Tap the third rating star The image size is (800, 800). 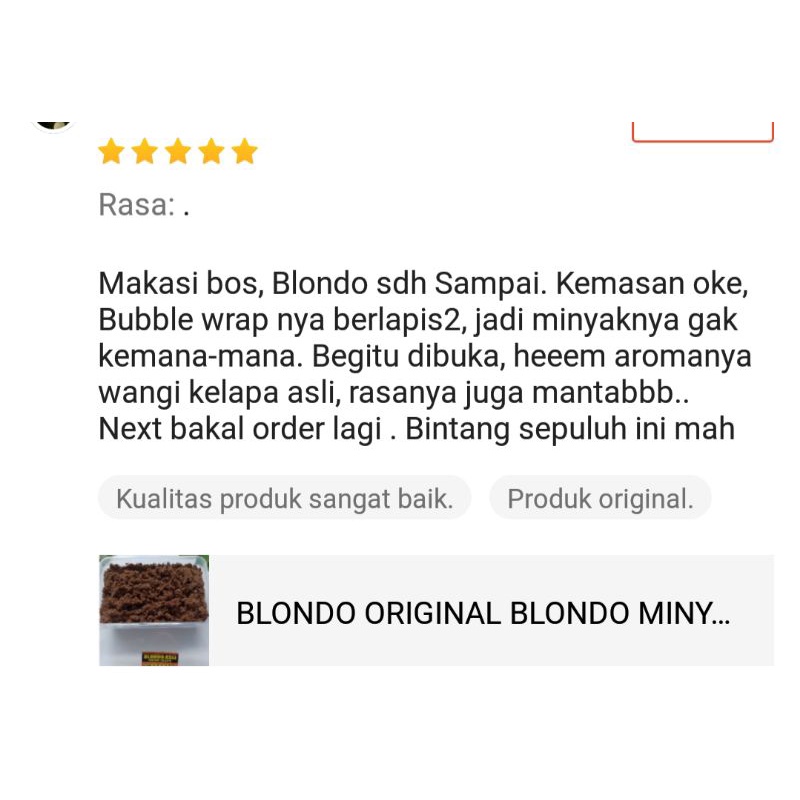pos(178,152)
